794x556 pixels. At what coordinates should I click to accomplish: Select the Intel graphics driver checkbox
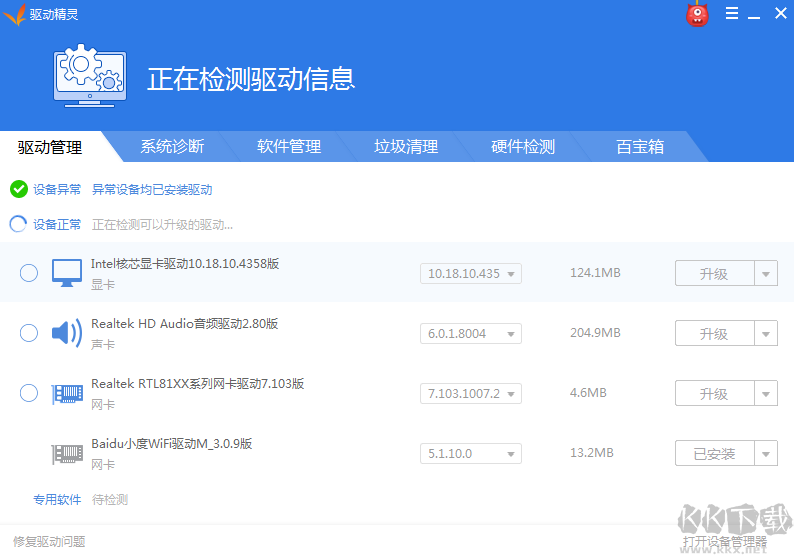(x=29, y=273)
